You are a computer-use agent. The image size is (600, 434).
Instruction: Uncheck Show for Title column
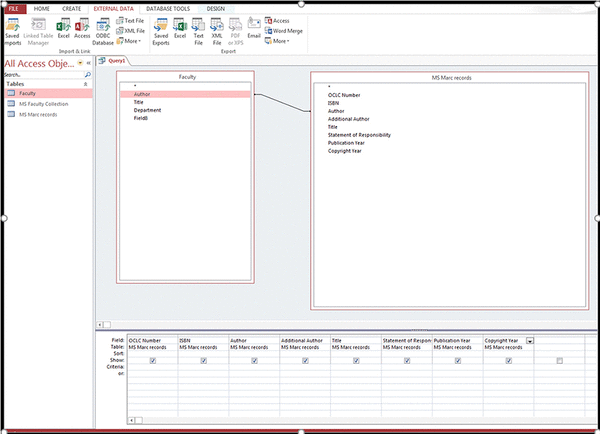(356, 361)
